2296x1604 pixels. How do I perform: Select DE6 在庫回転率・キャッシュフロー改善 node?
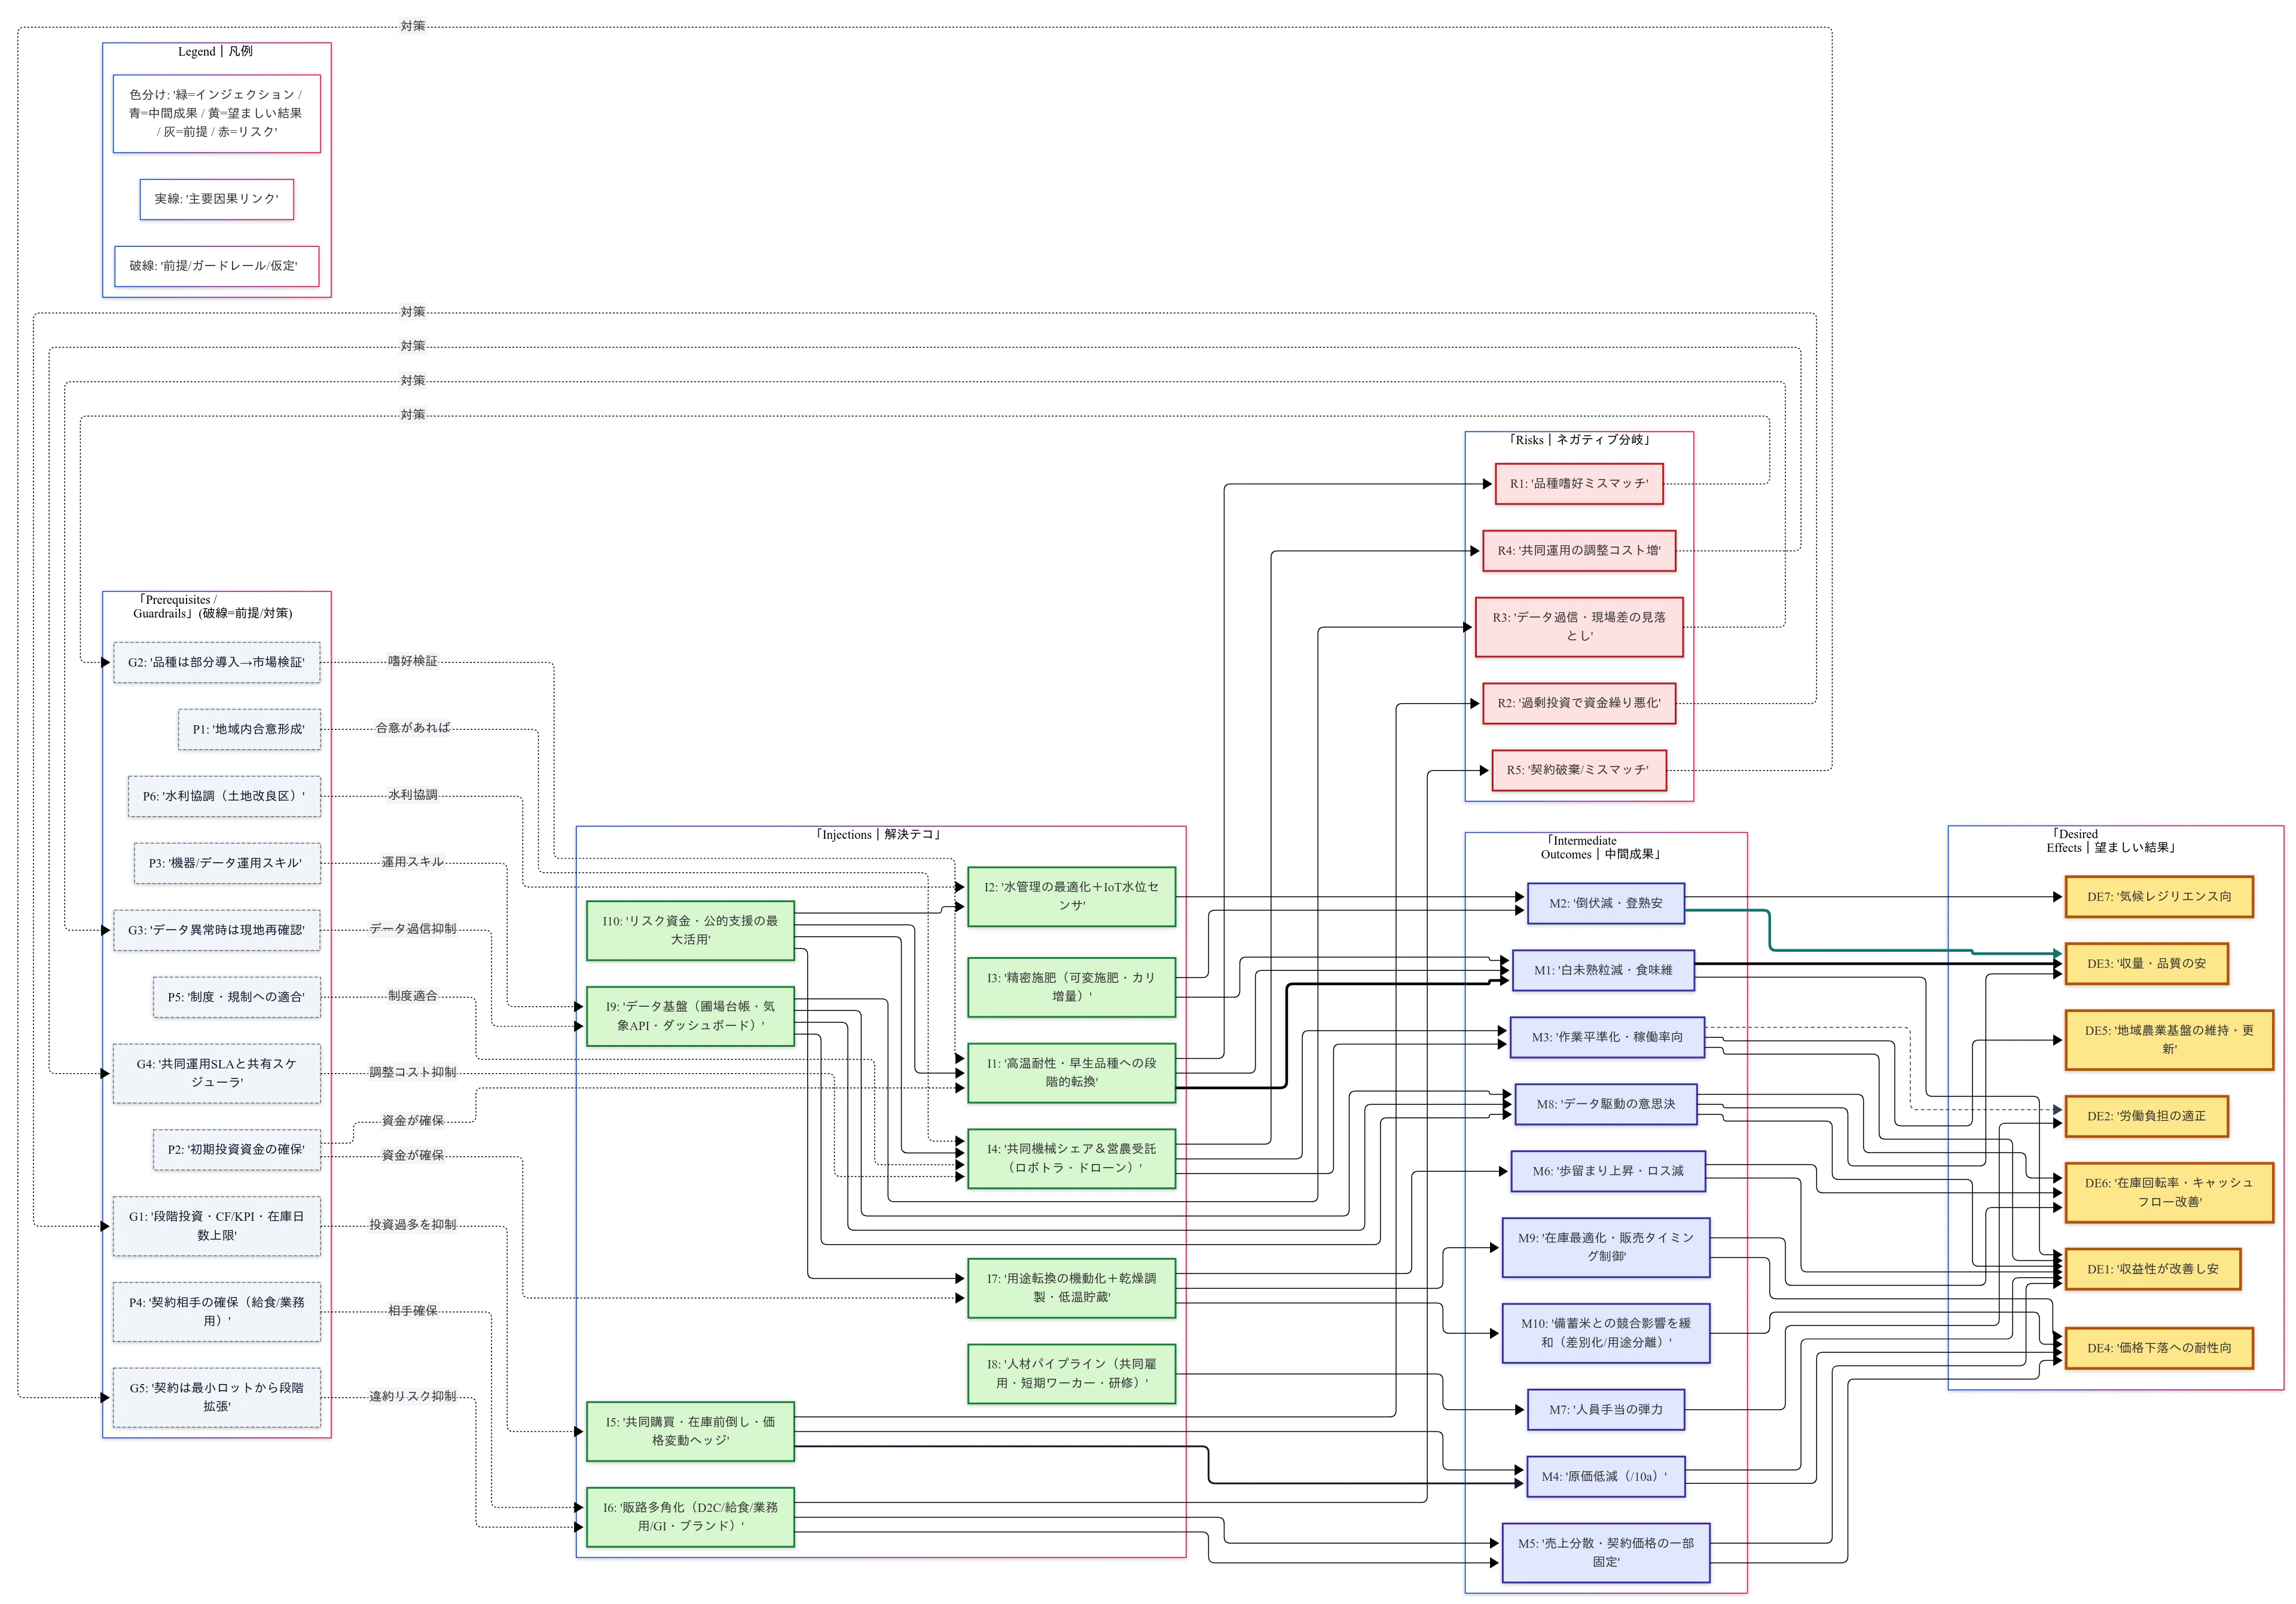coord(2169,1193)
